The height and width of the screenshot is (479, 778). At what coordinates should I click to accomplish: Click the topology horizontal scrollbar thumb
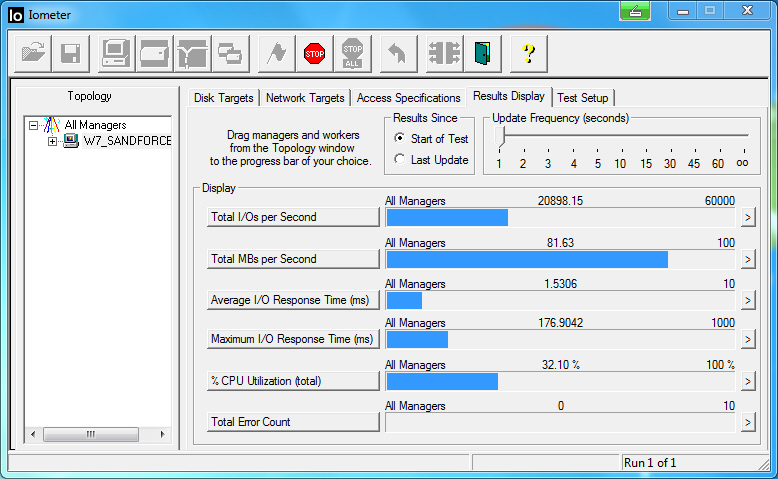(x=91, y=434)
